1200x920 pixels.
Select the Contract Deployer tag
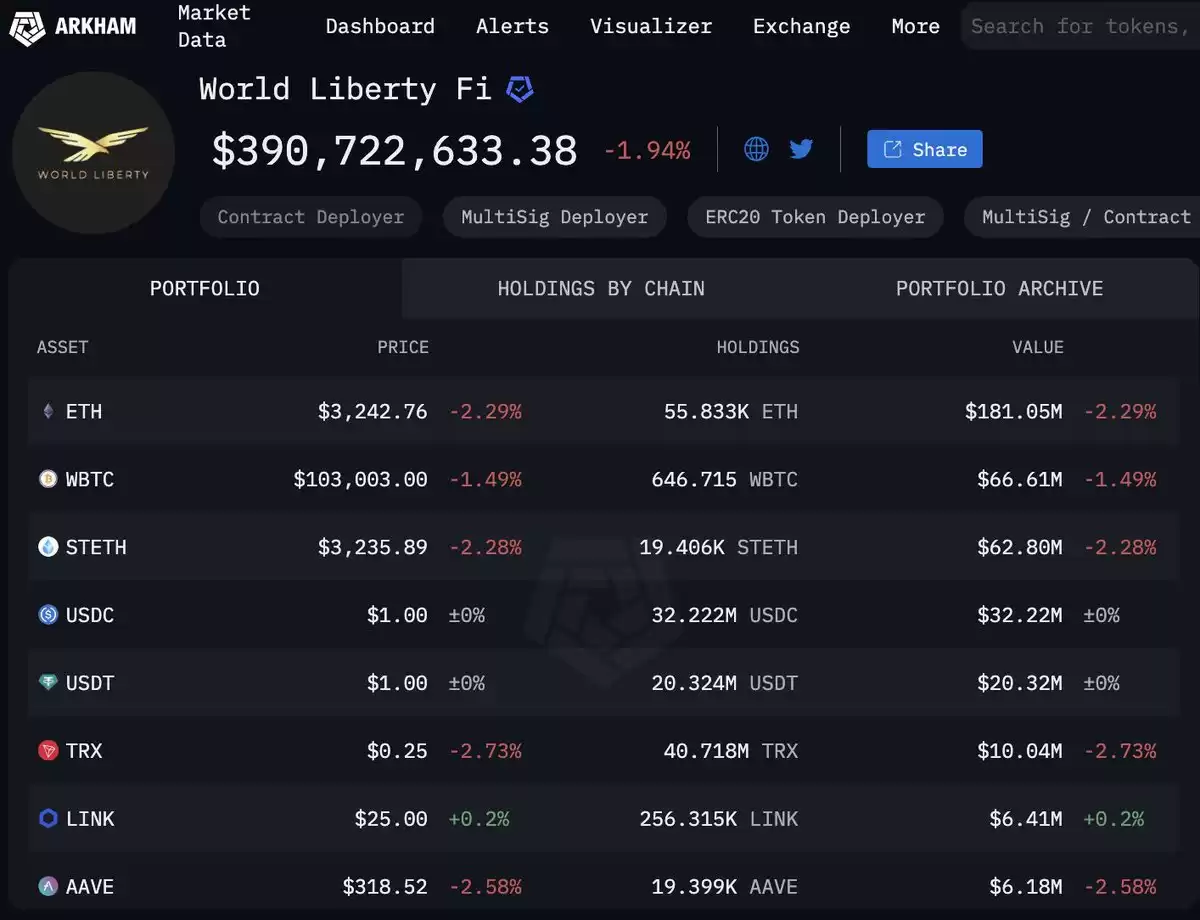point(311,217)
